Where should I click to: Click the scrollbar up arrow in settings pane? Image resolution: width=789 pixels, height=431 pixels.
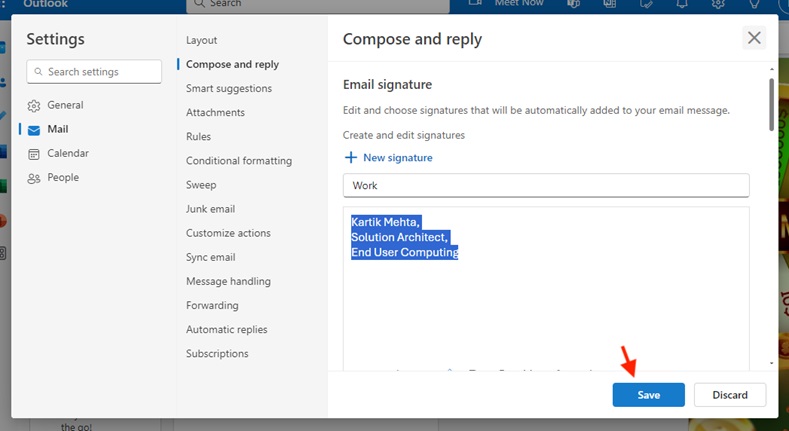[771, 69]
